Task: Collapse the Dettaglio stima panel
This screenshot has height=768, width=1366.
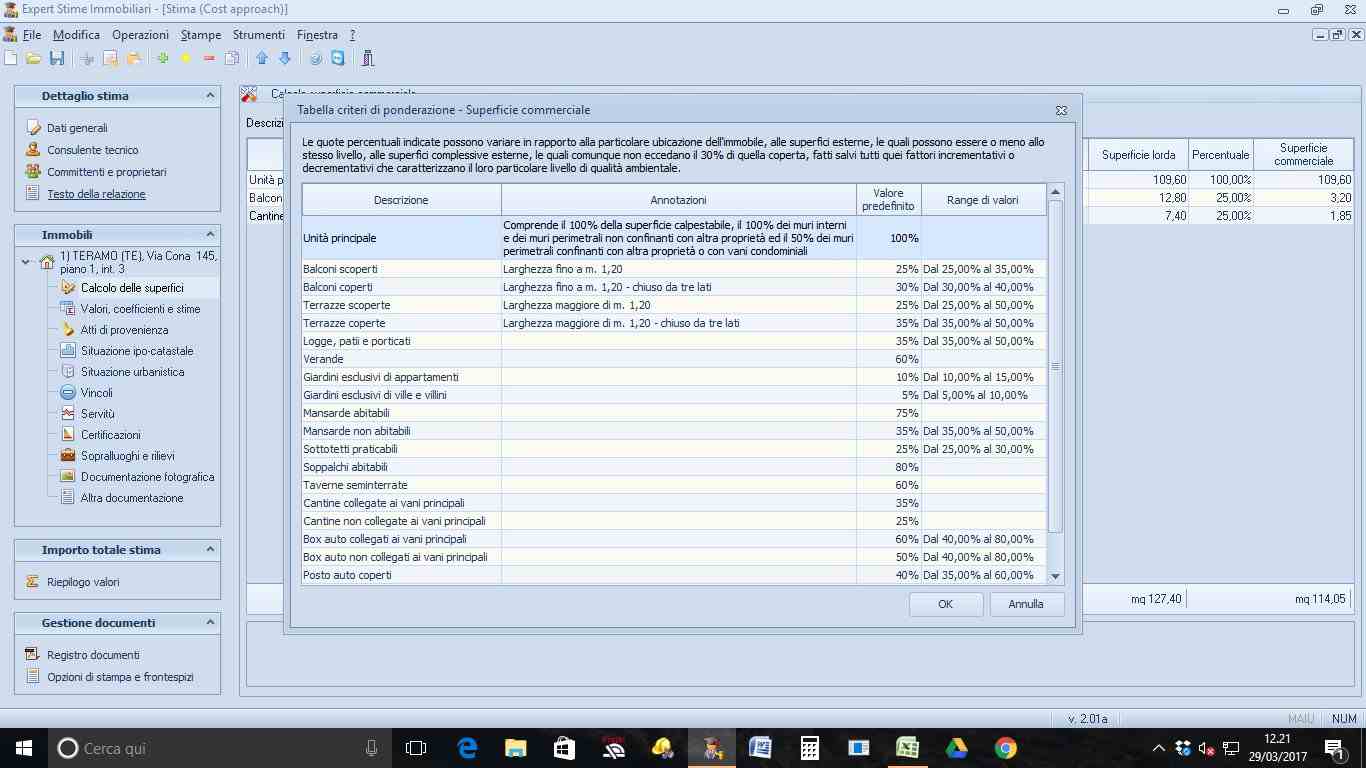Action: coord(210,96)
